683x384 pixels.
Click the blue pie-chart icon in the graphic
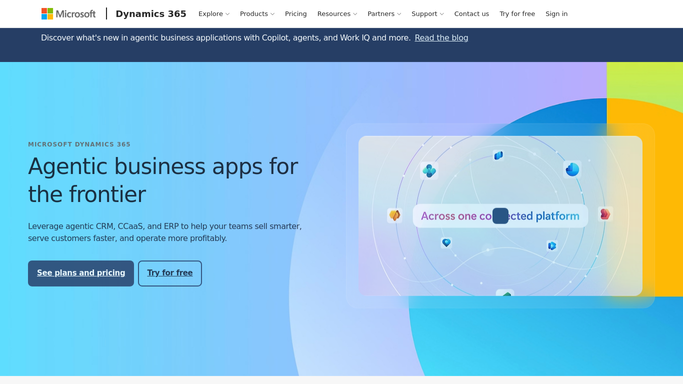[x=572, y=169]
